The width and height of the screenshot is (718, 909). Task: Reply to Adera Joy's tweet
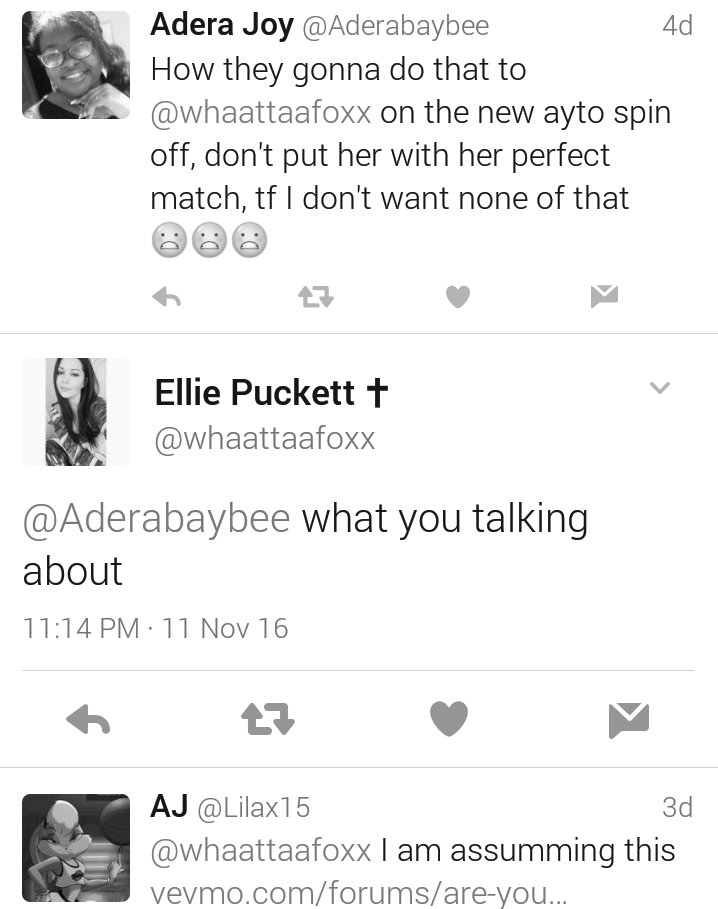point(167,297)
